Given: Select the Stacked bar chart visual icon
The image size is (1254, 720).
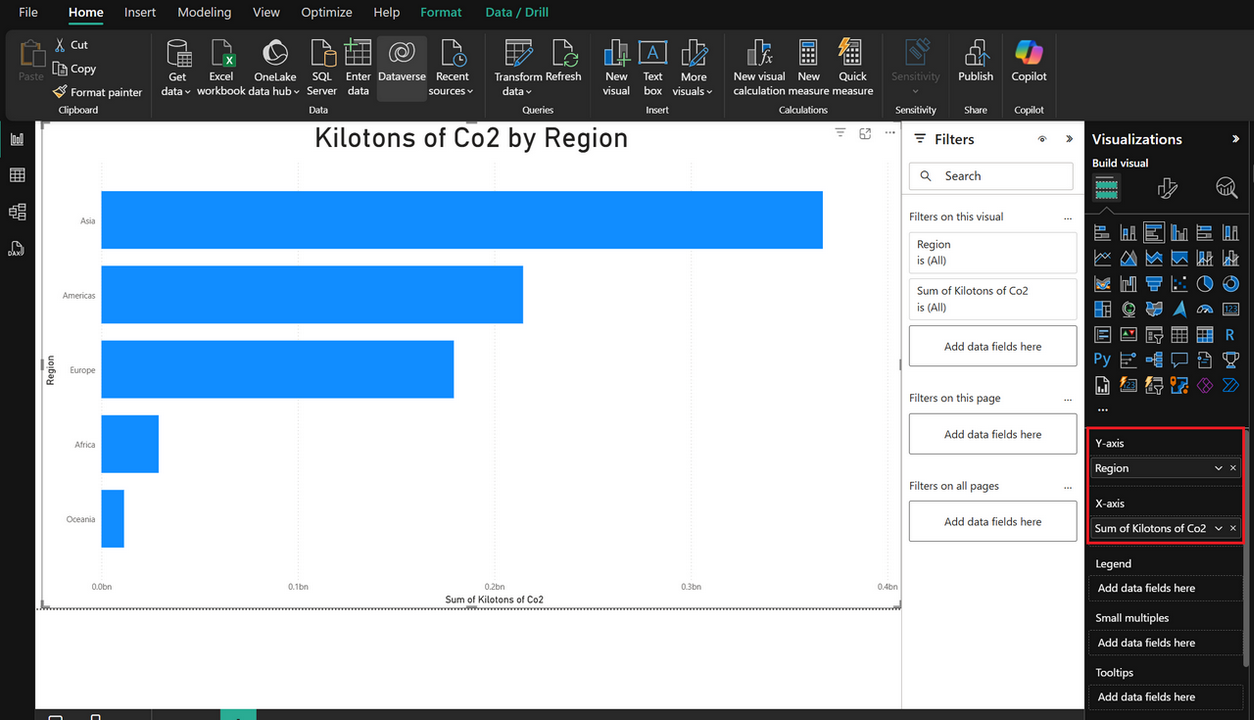Looking at the screenshot, I should [x=1102, y=232].
